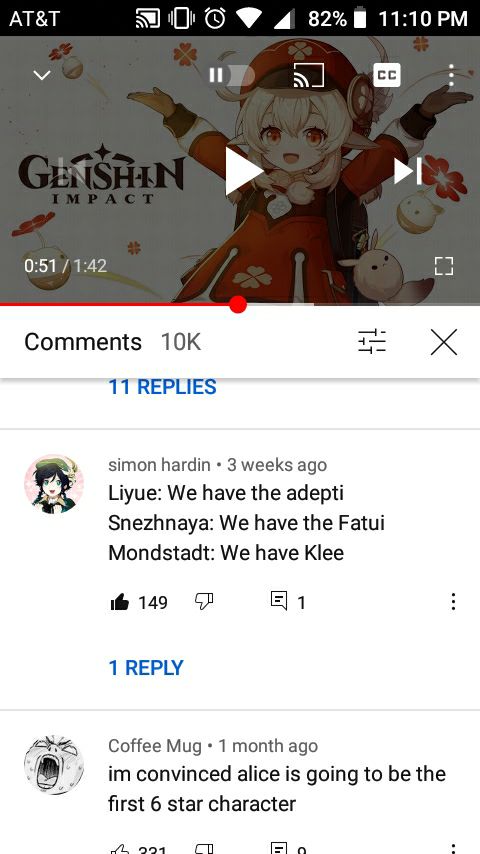Viewport: 480px width, 854px height.
Task: Expand the 11 REPLIES thread
Action: (162, 387)
